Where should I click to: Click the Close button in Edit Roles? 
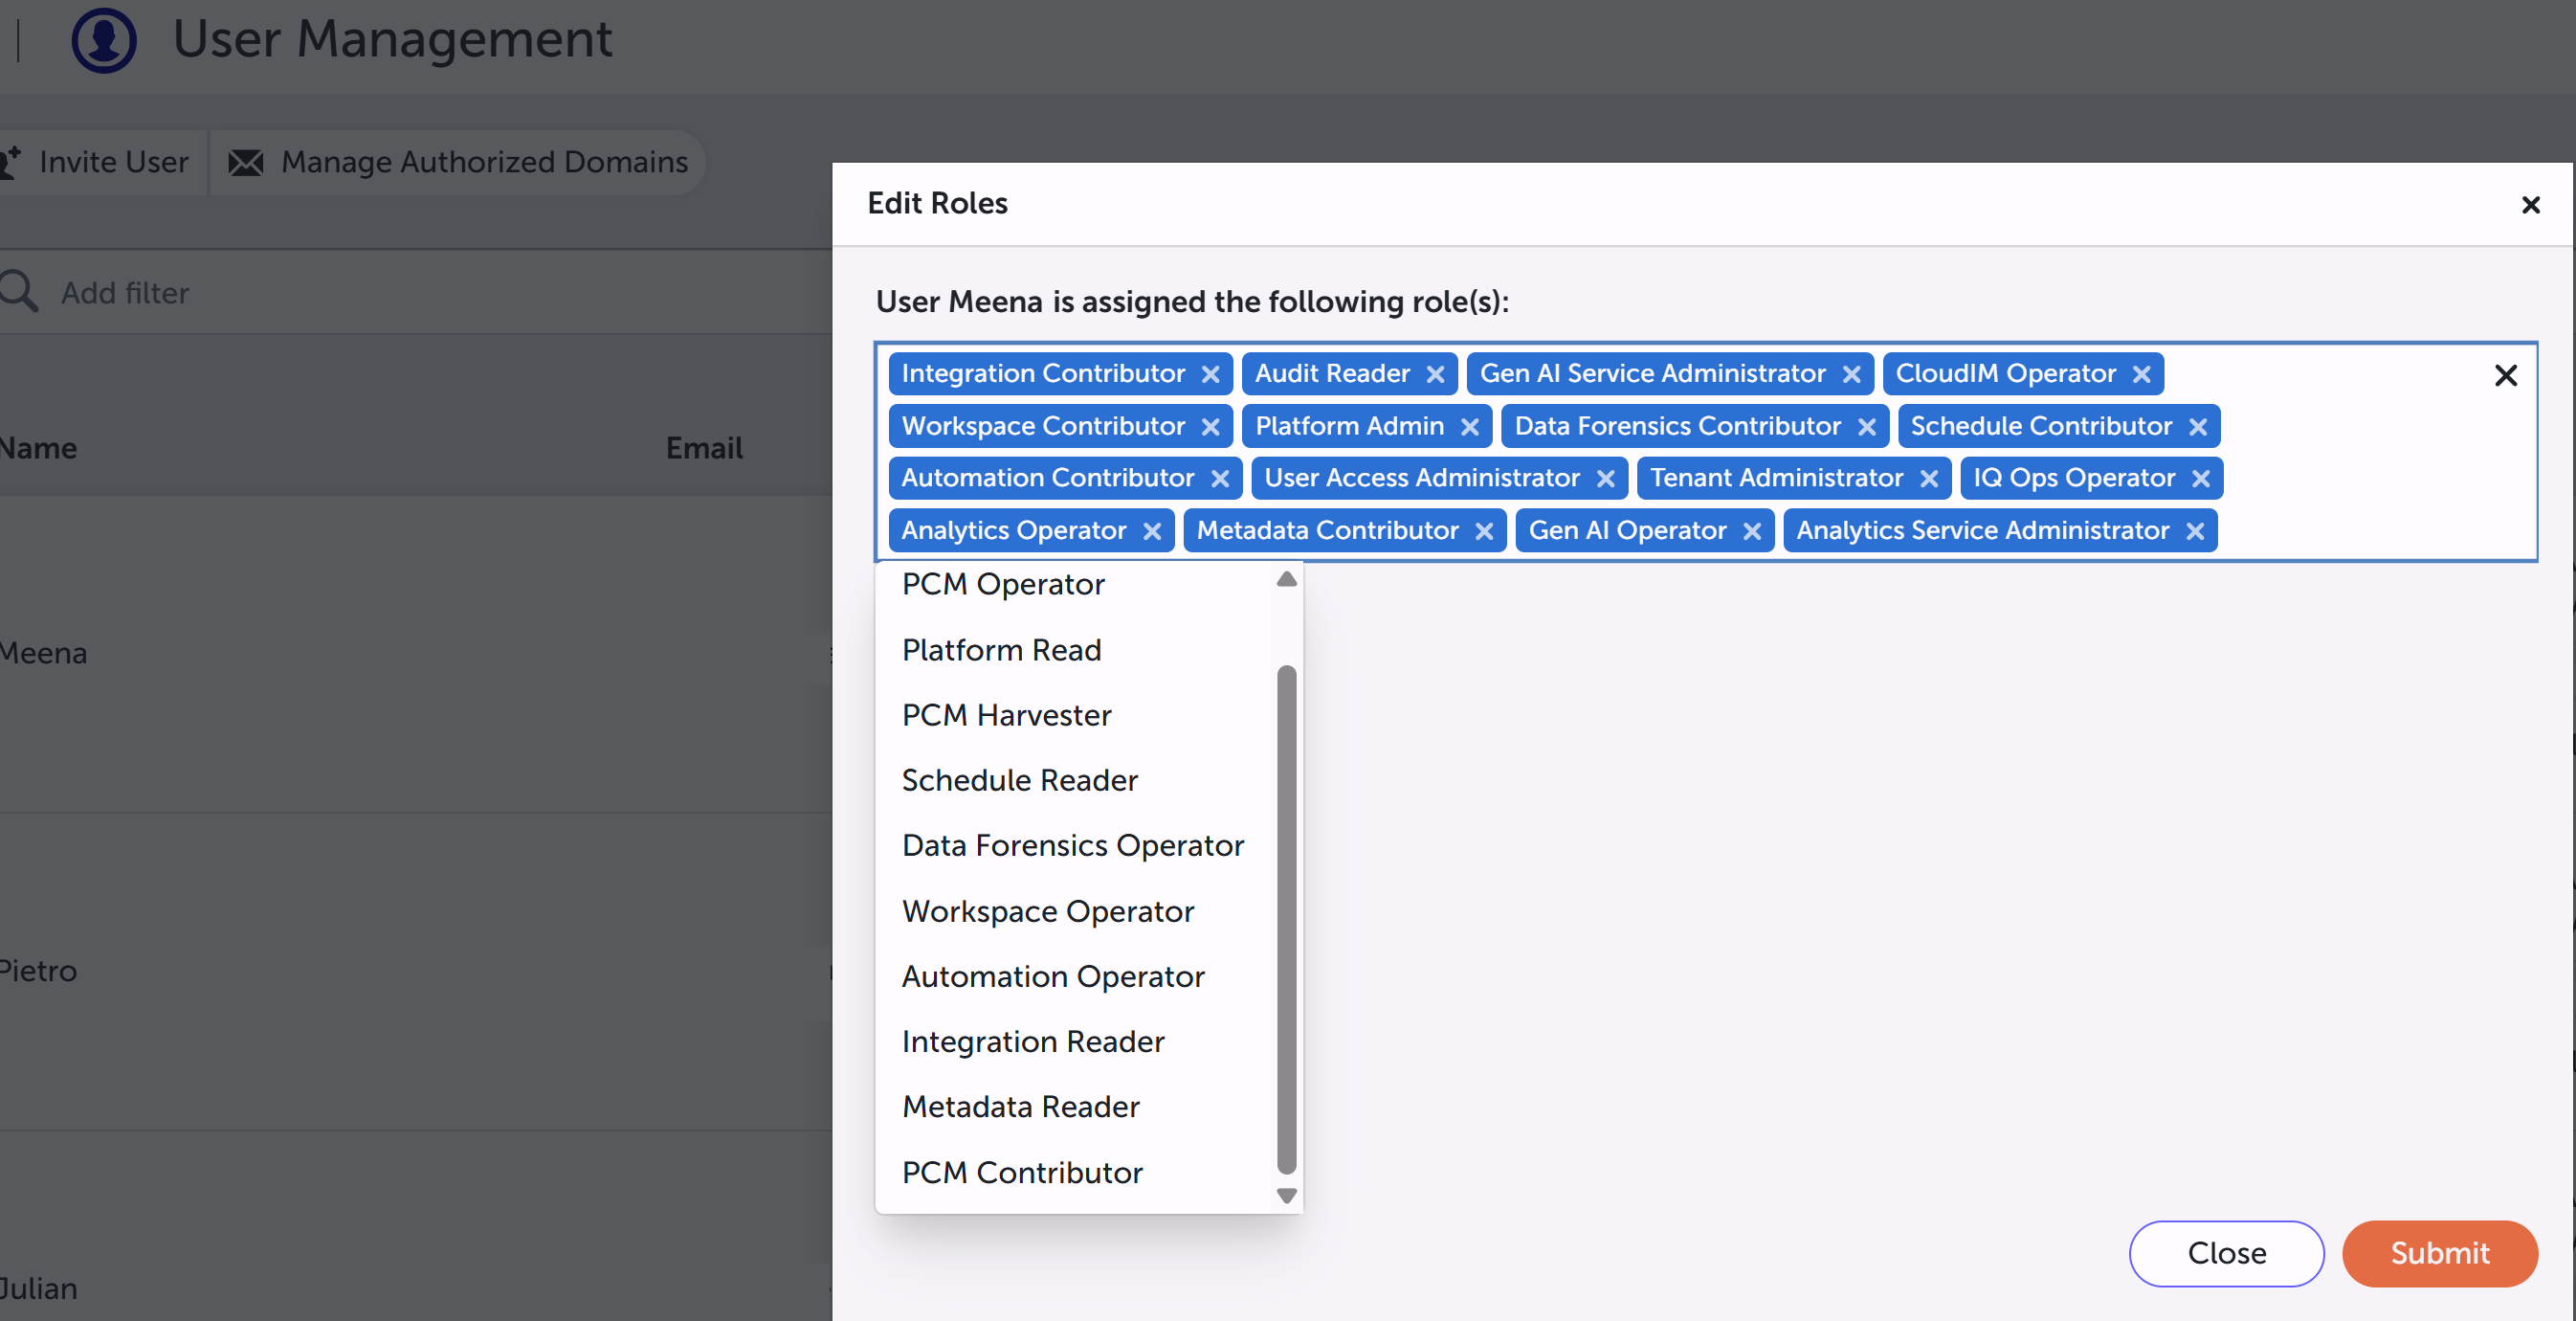tap(2226, 1253)
